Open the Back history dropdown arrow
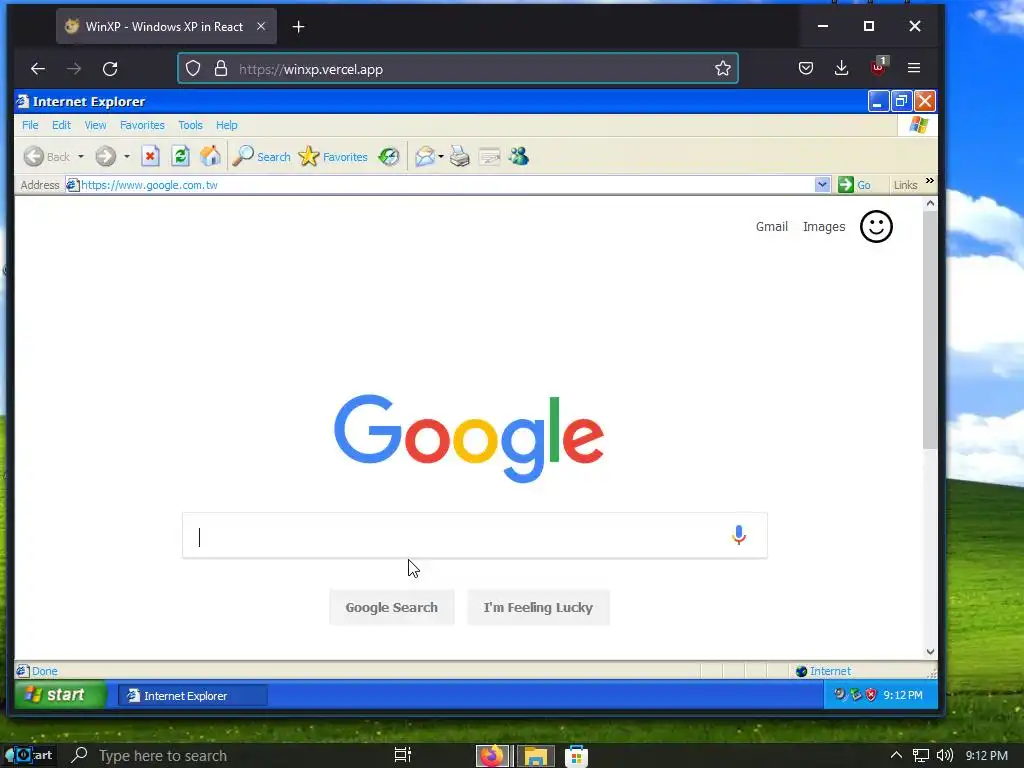 point(81,157)
